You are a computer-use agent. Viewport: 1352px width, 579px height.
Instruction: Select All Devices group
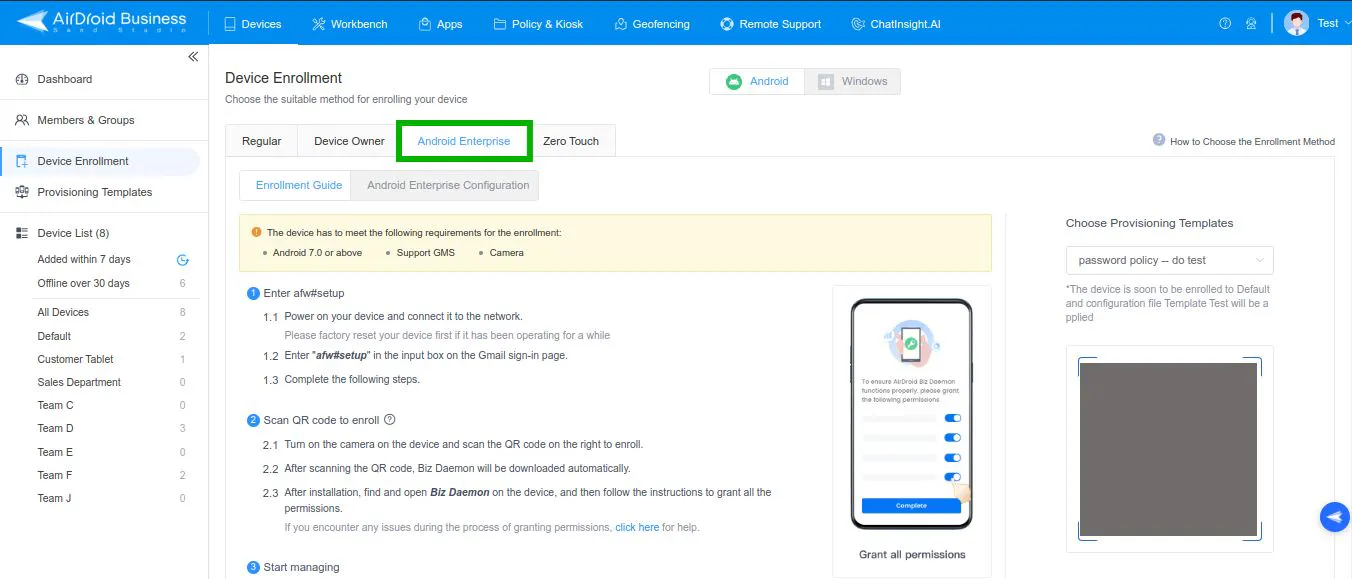(x=63, y=312)
